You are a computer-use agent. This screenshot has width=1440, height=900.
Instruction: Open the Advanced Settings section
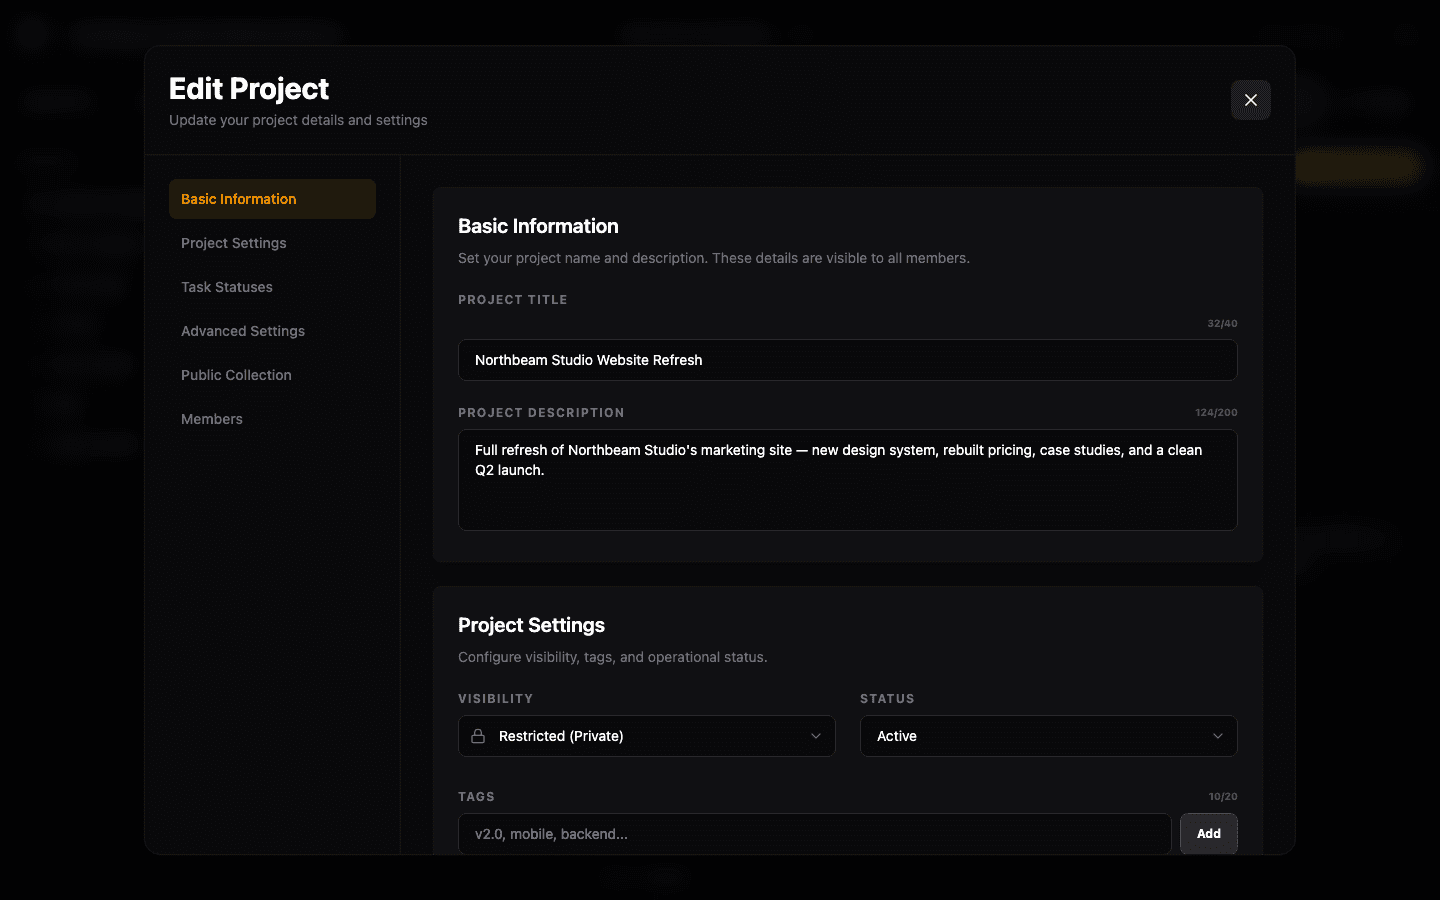click(x=243, y=331)
